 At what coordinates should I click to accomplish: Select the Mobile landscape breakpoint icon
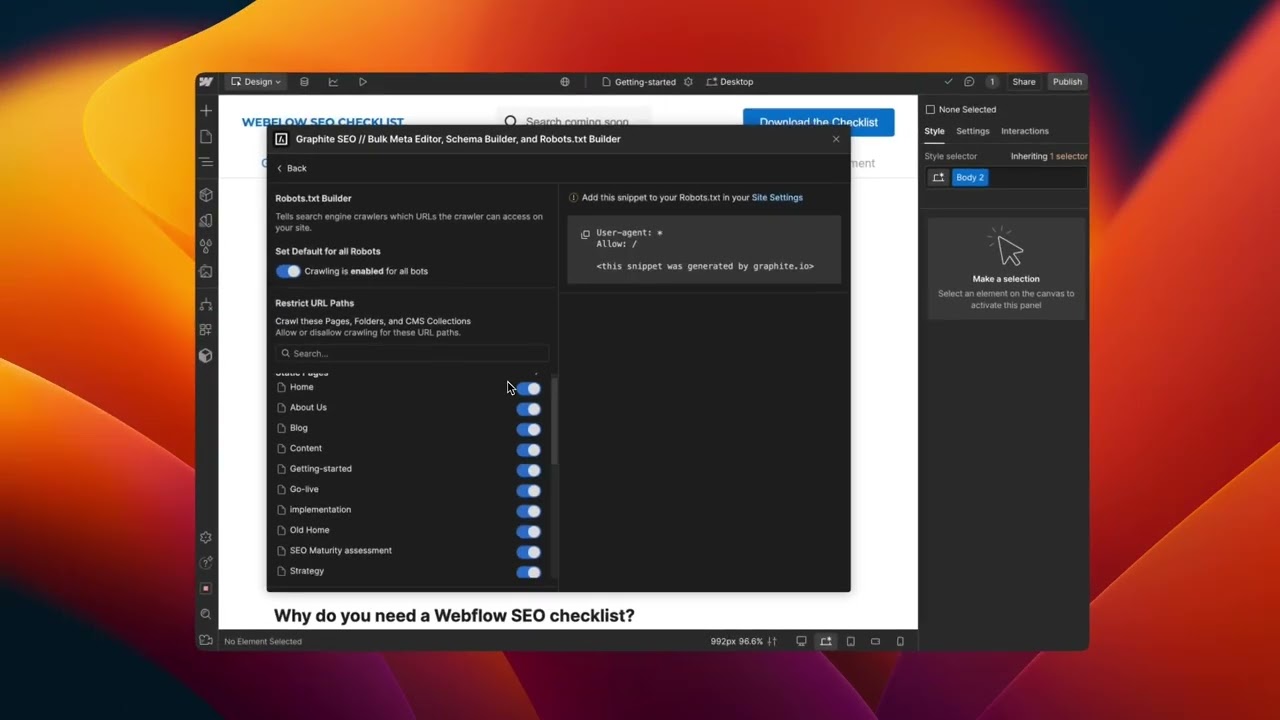pyautogui.click(x=875, y=641)
